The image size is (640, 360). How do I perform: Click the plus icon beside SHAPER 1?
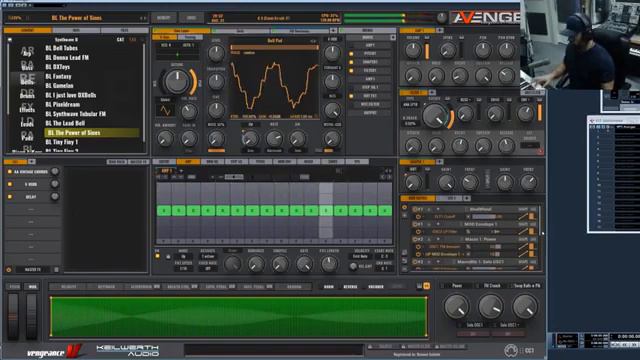(439, 162)
